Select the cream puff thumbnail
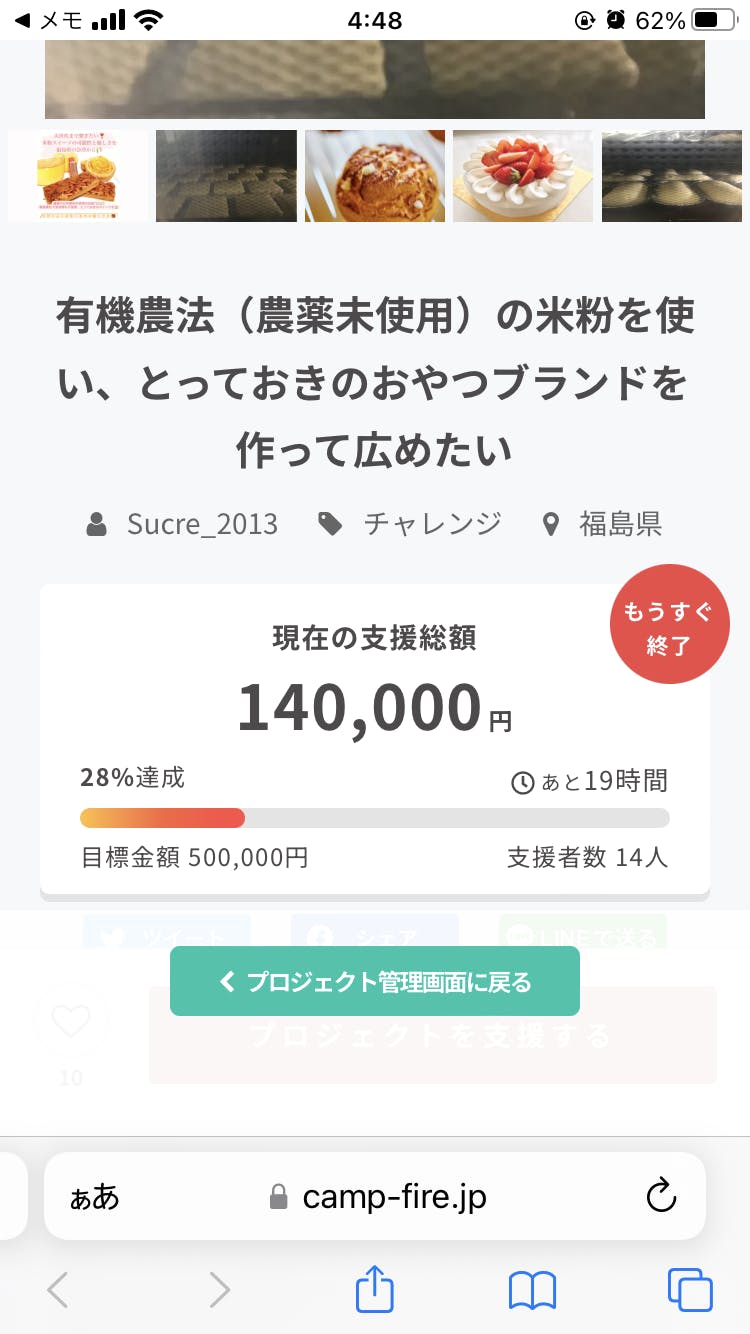Screen dimensions: 750x1334 pos(375,176)
